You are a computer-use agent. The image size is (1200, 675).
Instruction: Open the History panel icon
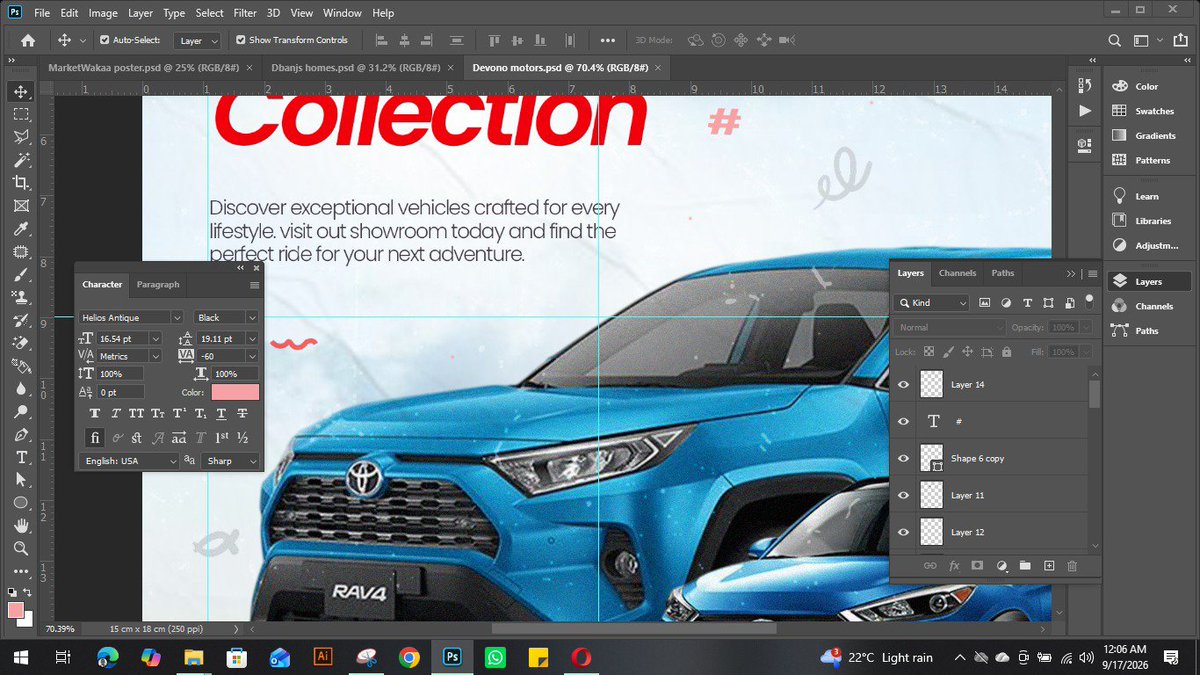(x=1085, y=86)
